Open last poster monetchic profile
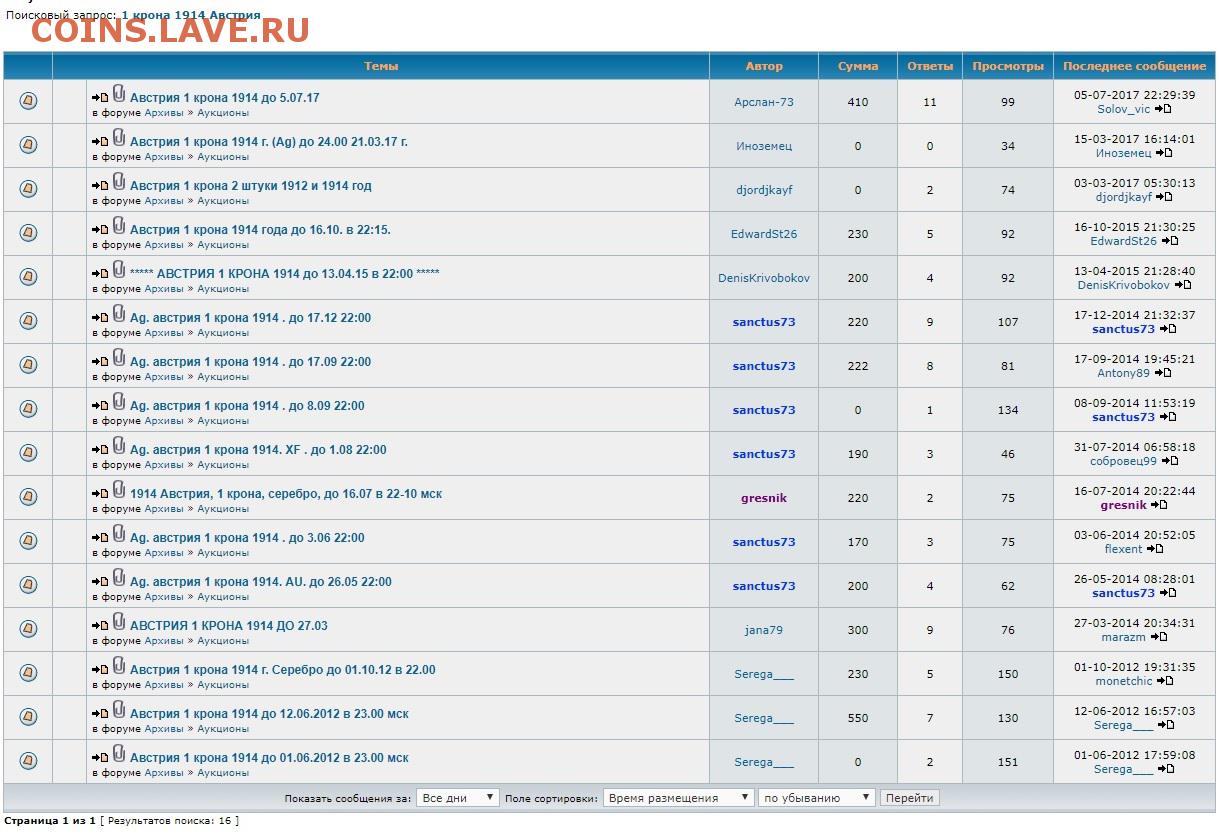1219x840 pixels. tap(1124, 681)
